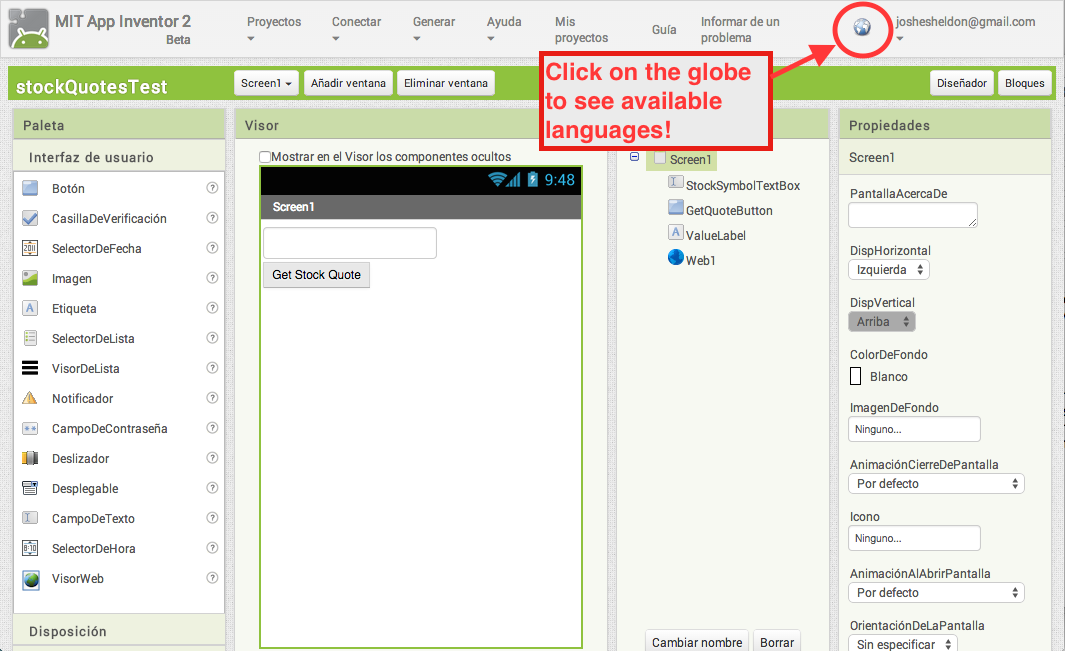Open the Guía link

tap(664, 29)
